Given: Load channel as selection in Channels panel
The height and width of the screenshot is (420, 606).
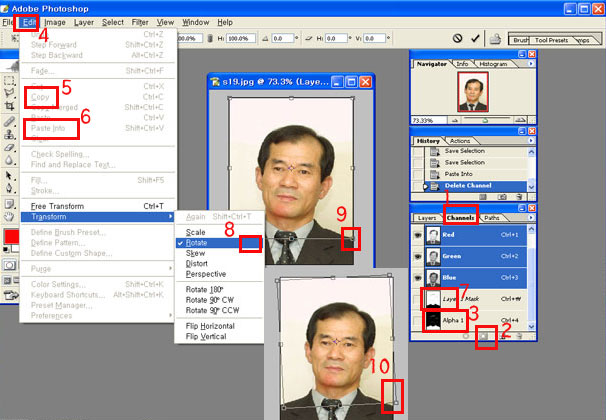Looking at the screenshot, I should coord(466,336).
